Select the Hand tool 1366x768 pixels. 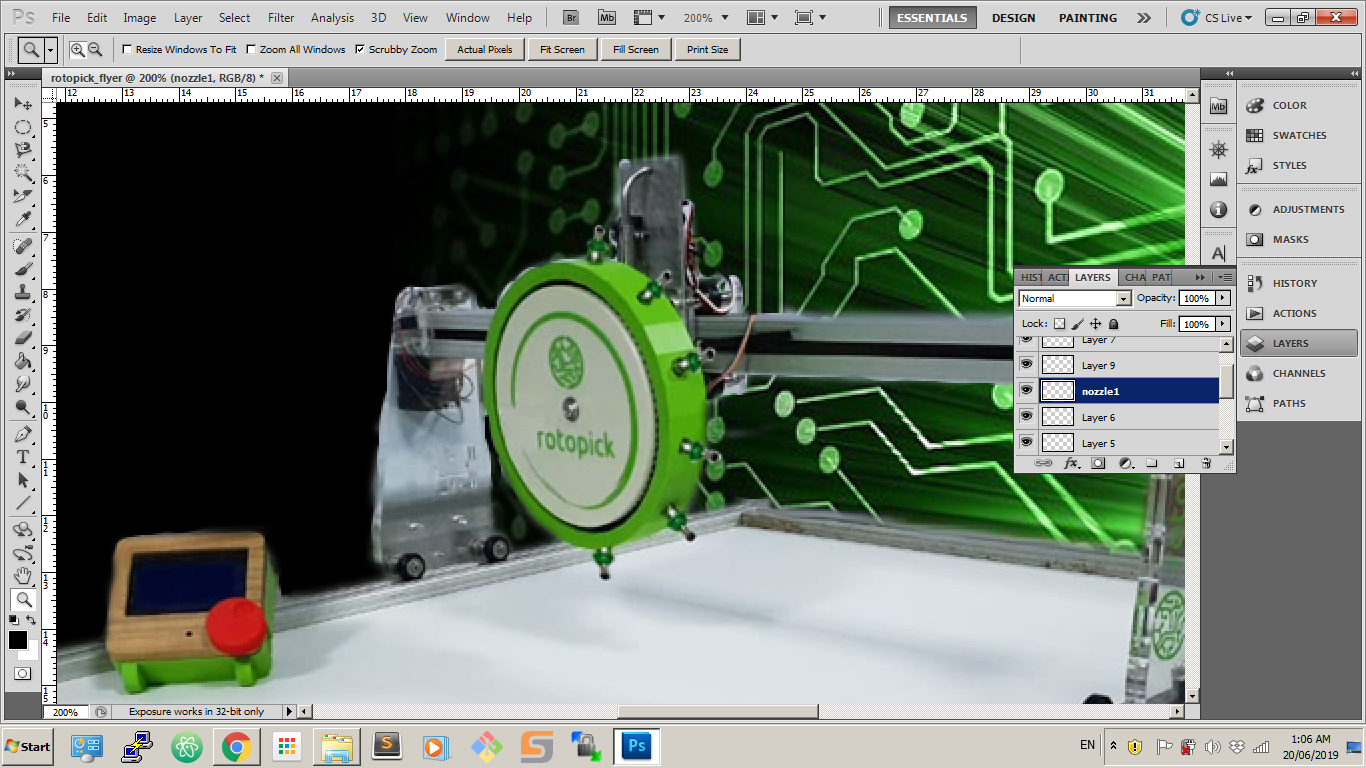[x=22, y=576]
